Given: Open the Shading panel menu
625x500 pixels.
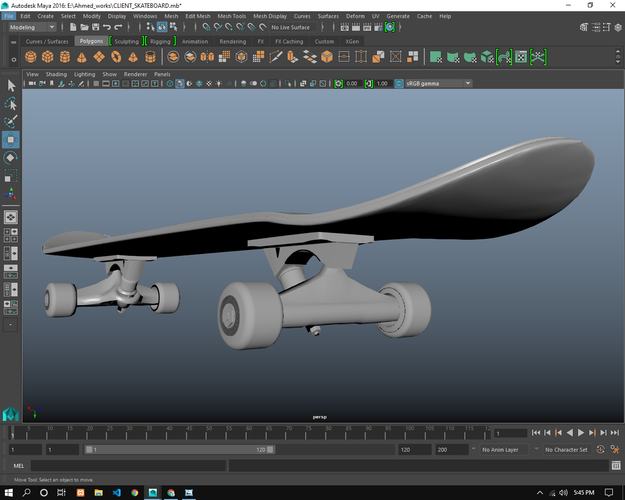Looking at the screenshot, I should tap(56, 74).
